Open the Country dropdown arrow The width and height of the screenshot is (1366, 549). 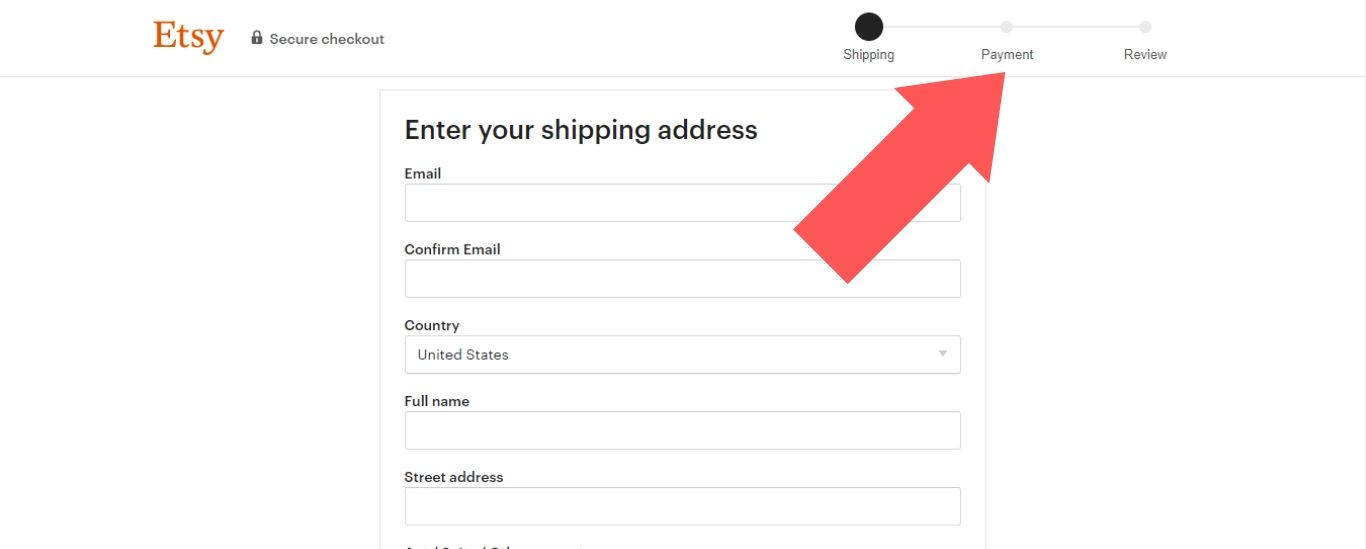point(942,354)
